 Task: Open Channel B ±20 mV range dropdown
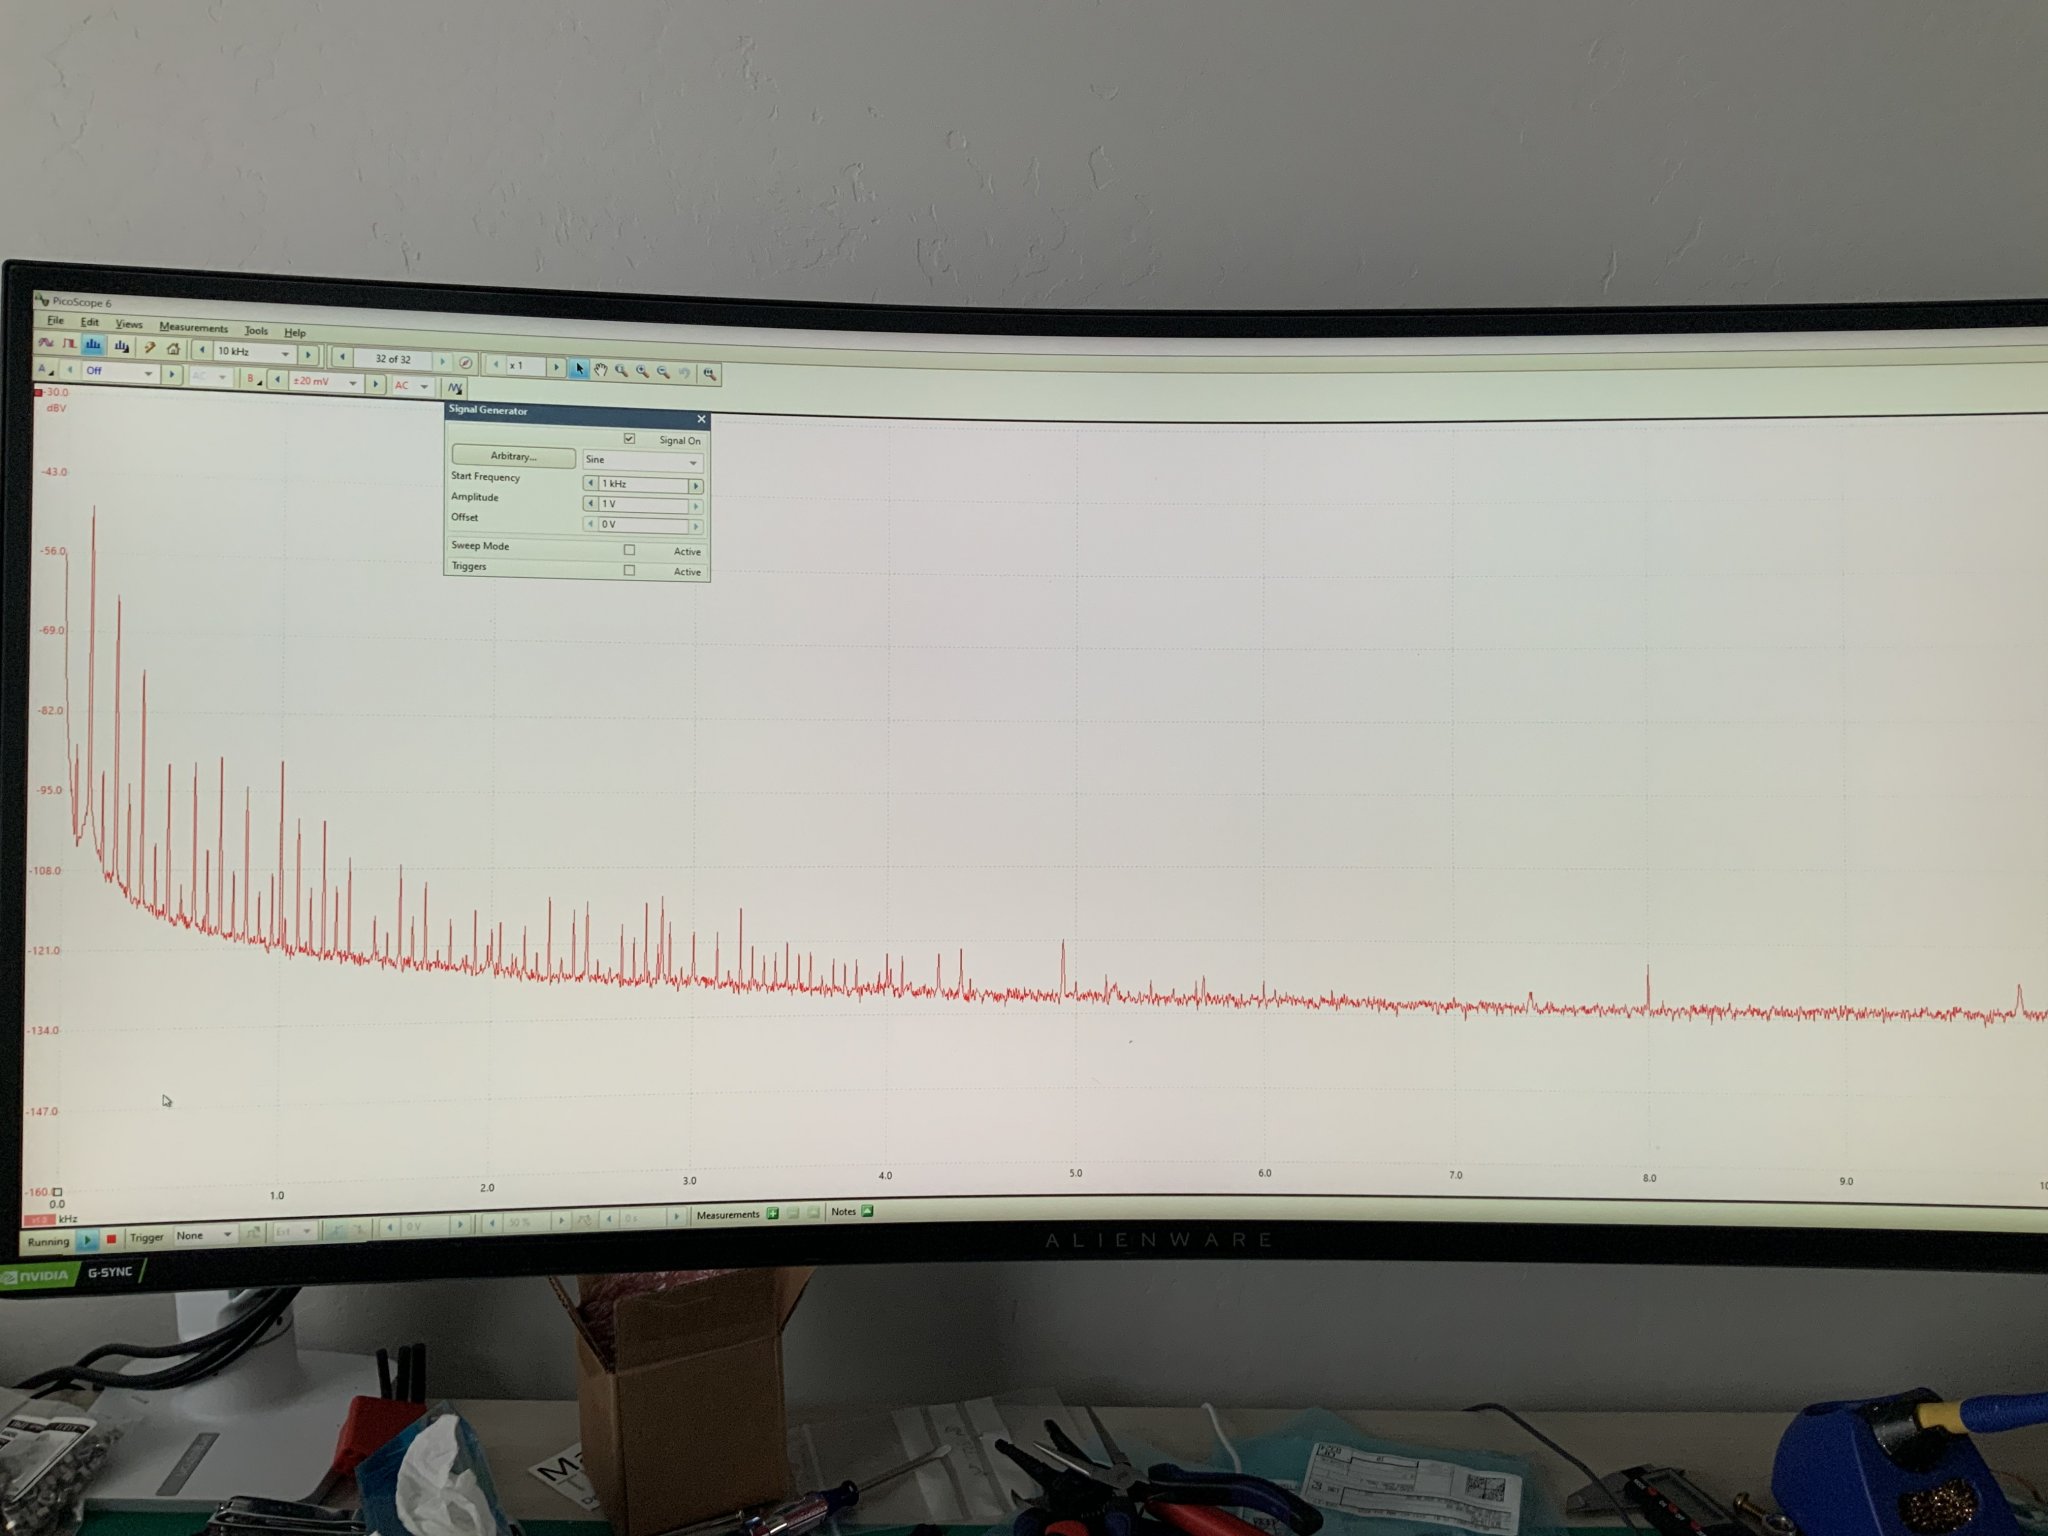(325, 381)
